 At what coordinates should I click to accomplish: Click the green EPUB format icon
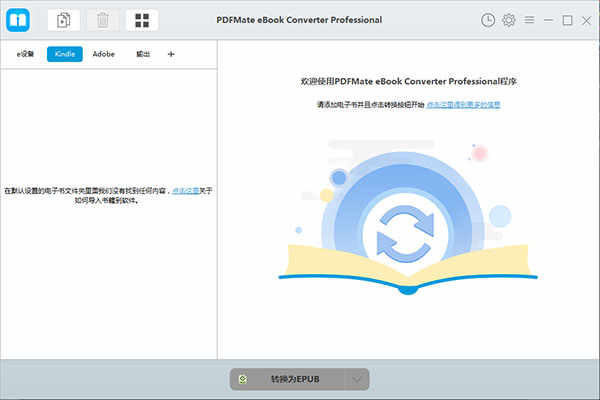pyautogui.click(x=242, y=379)
